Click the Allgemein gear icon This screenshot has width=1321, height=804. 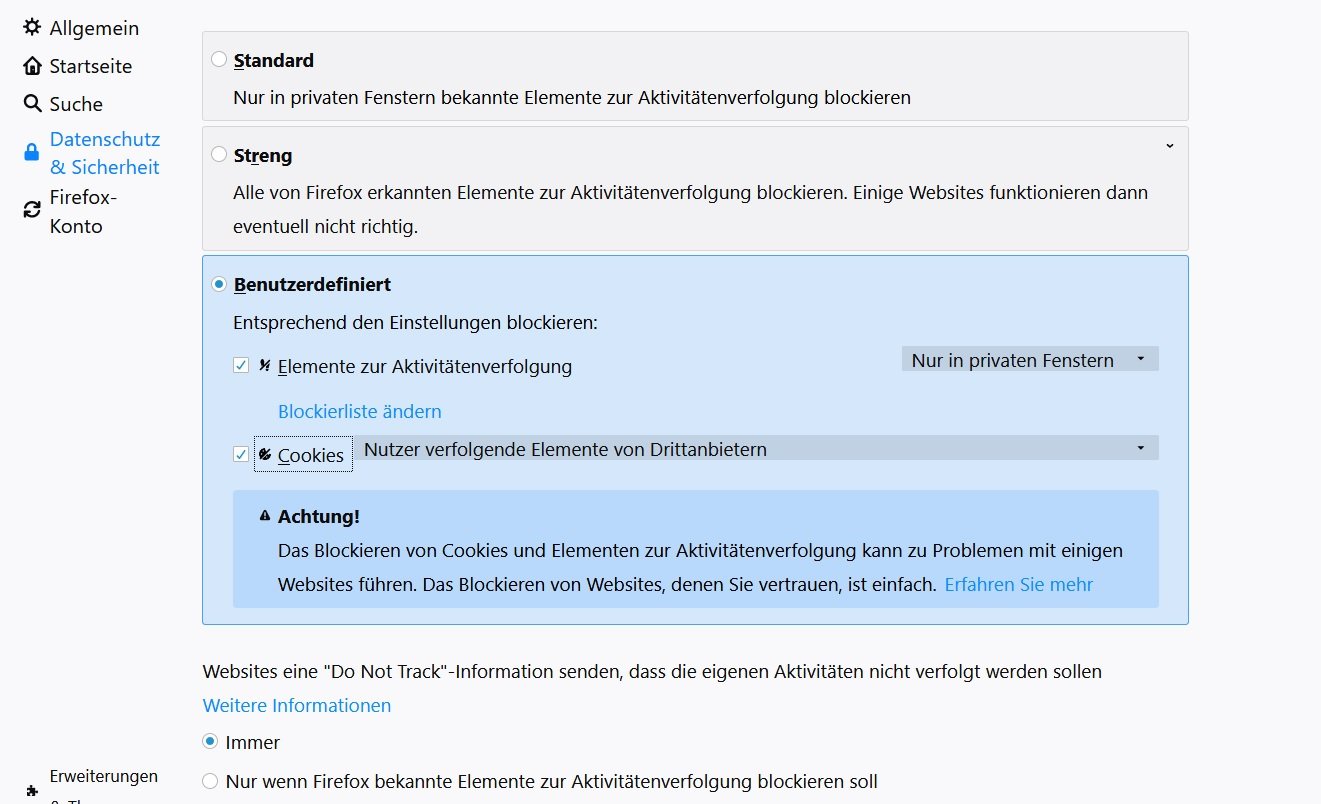(x=32, y=28)
